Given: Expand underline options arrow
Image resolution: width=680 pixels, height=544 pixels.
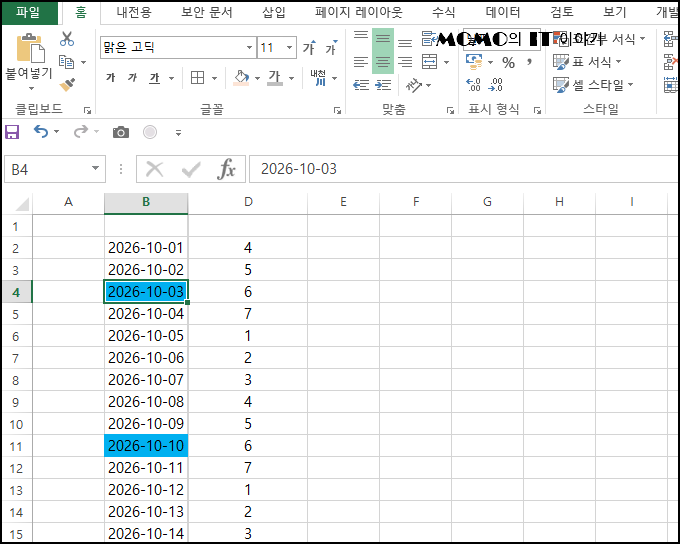Looking at the screenshot, I should tap(172, 79).
